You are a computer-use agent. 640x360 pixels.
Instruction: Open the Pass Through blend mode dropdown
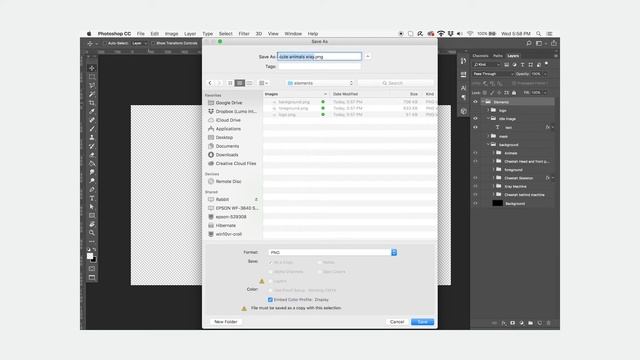point(493,74)
